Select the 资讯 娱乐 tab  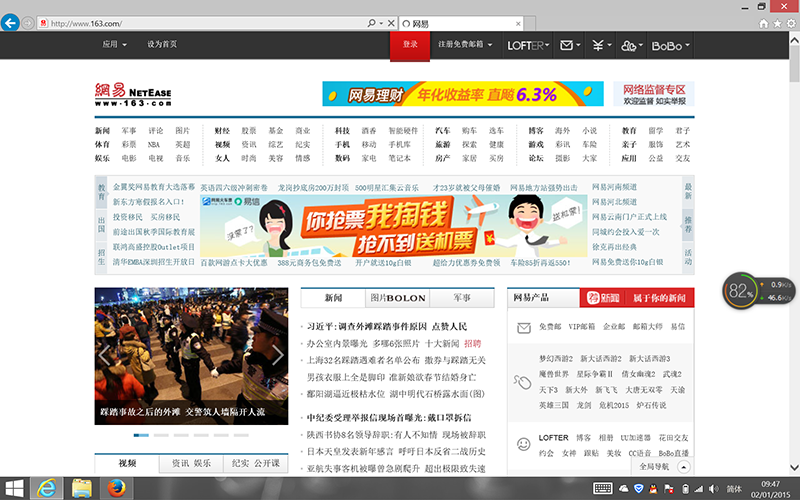[x=191, y=463]
